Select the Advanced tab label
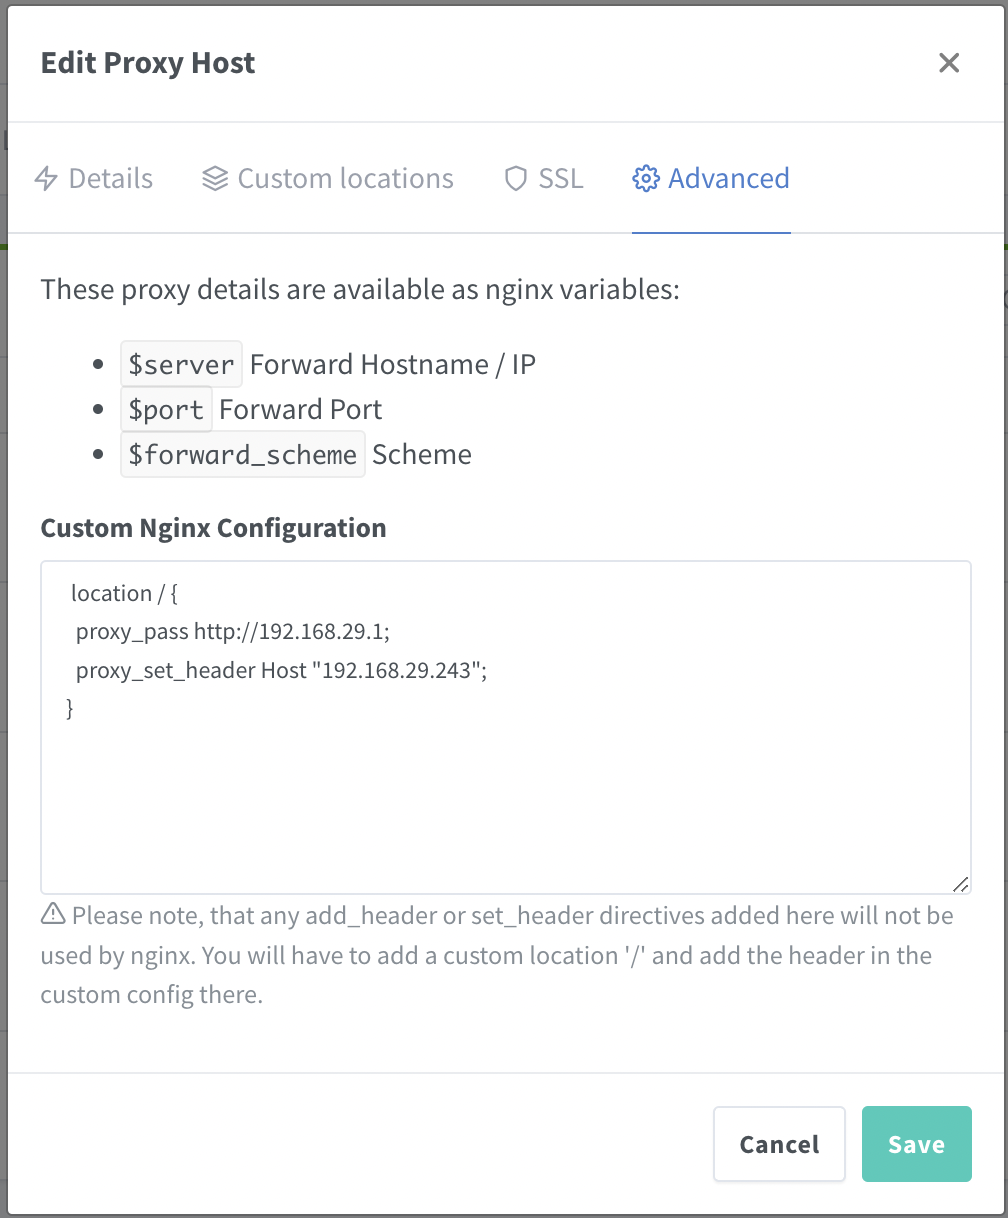The width and height of the screenshot is (1008, 1218). [x=728, y=179]
